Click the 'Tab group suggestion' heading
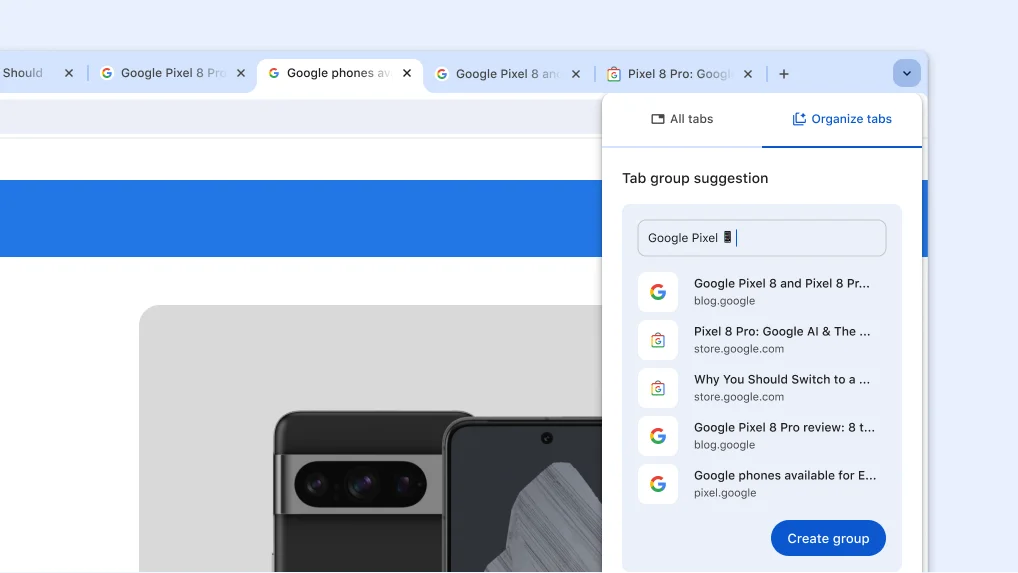The image size is (1018, 573). (695, 178)
